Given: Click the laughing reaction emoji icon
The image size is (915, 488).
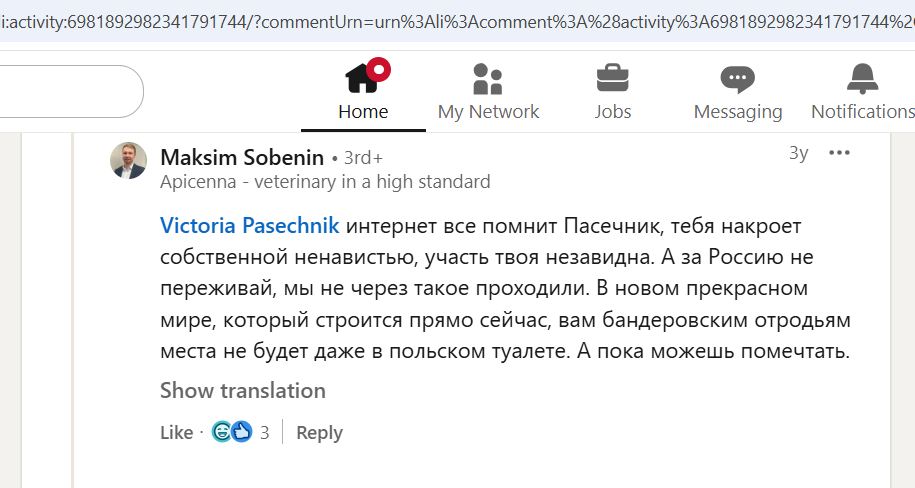Looking at the screenshot, I should (x=222, y=432).
